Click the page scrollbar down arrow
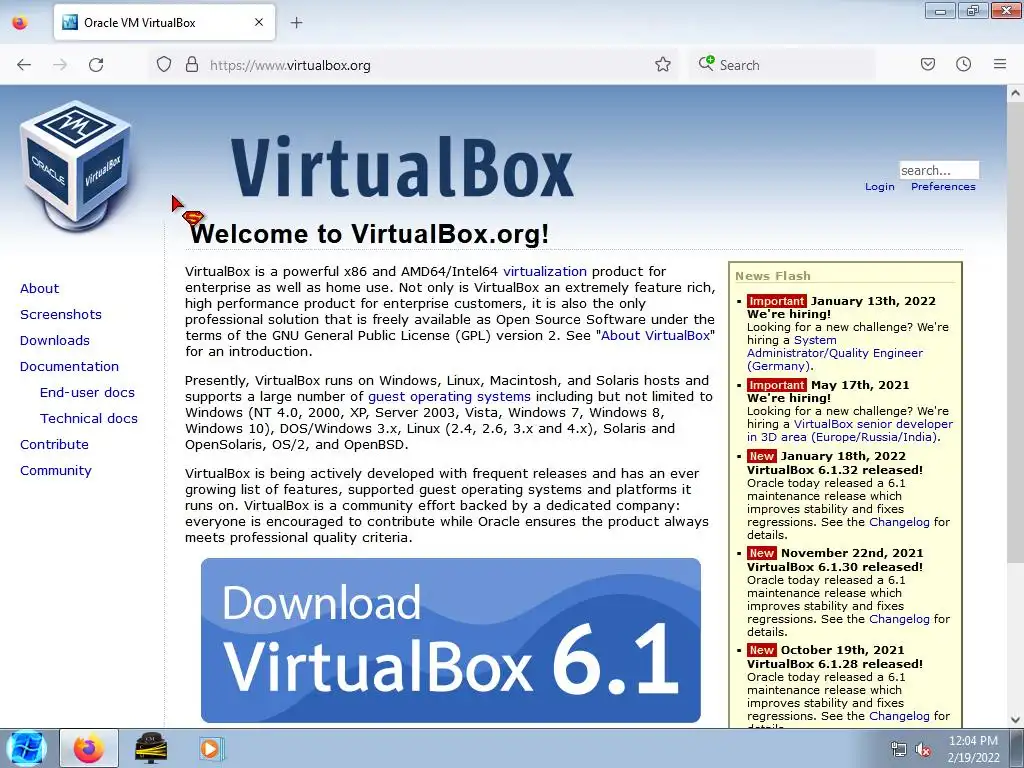 [1015, 720]
